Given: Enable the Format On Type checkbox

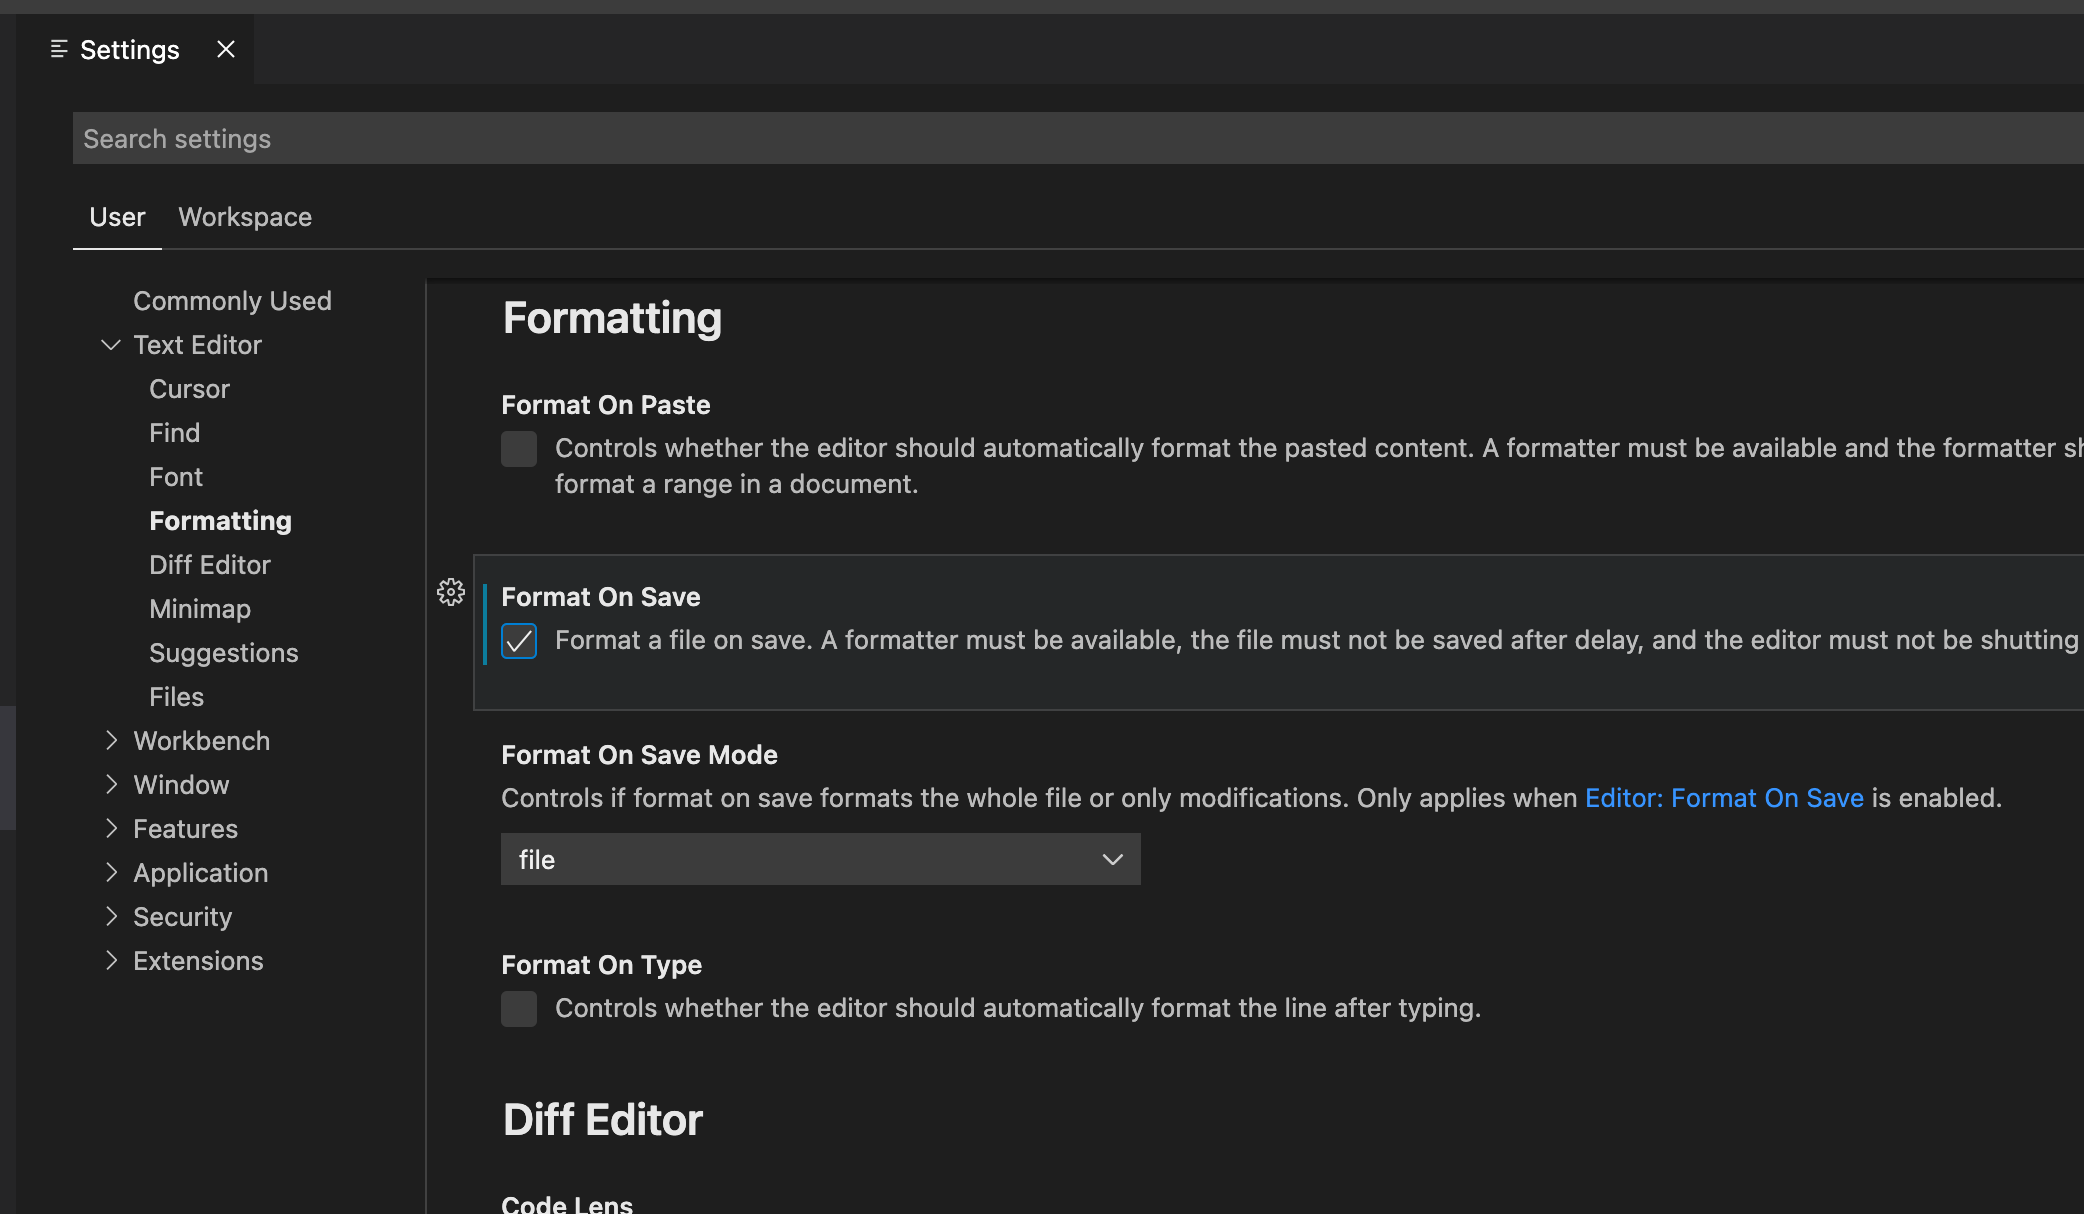Looking at the screenshot, I should click(519, 1009).
